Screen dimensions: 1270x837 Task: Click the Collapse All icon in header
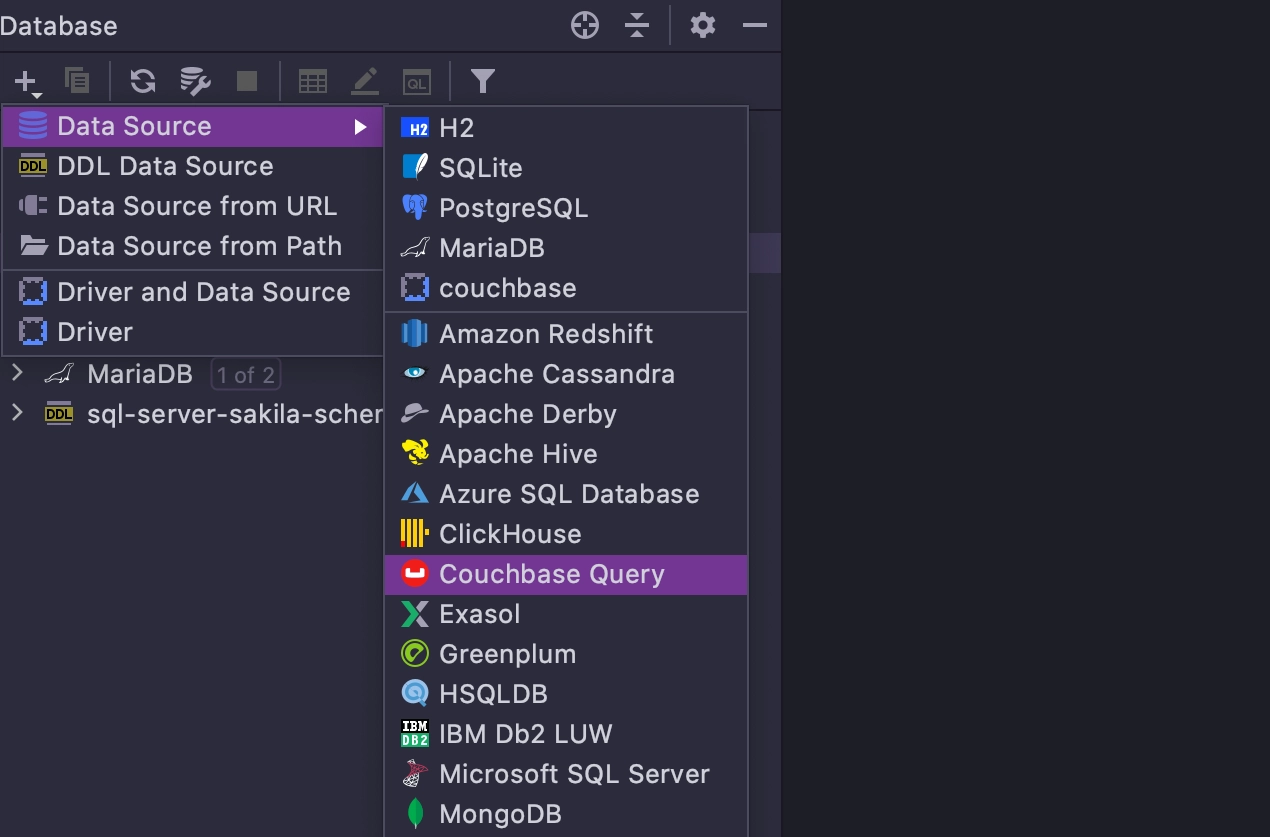point(637,26)
